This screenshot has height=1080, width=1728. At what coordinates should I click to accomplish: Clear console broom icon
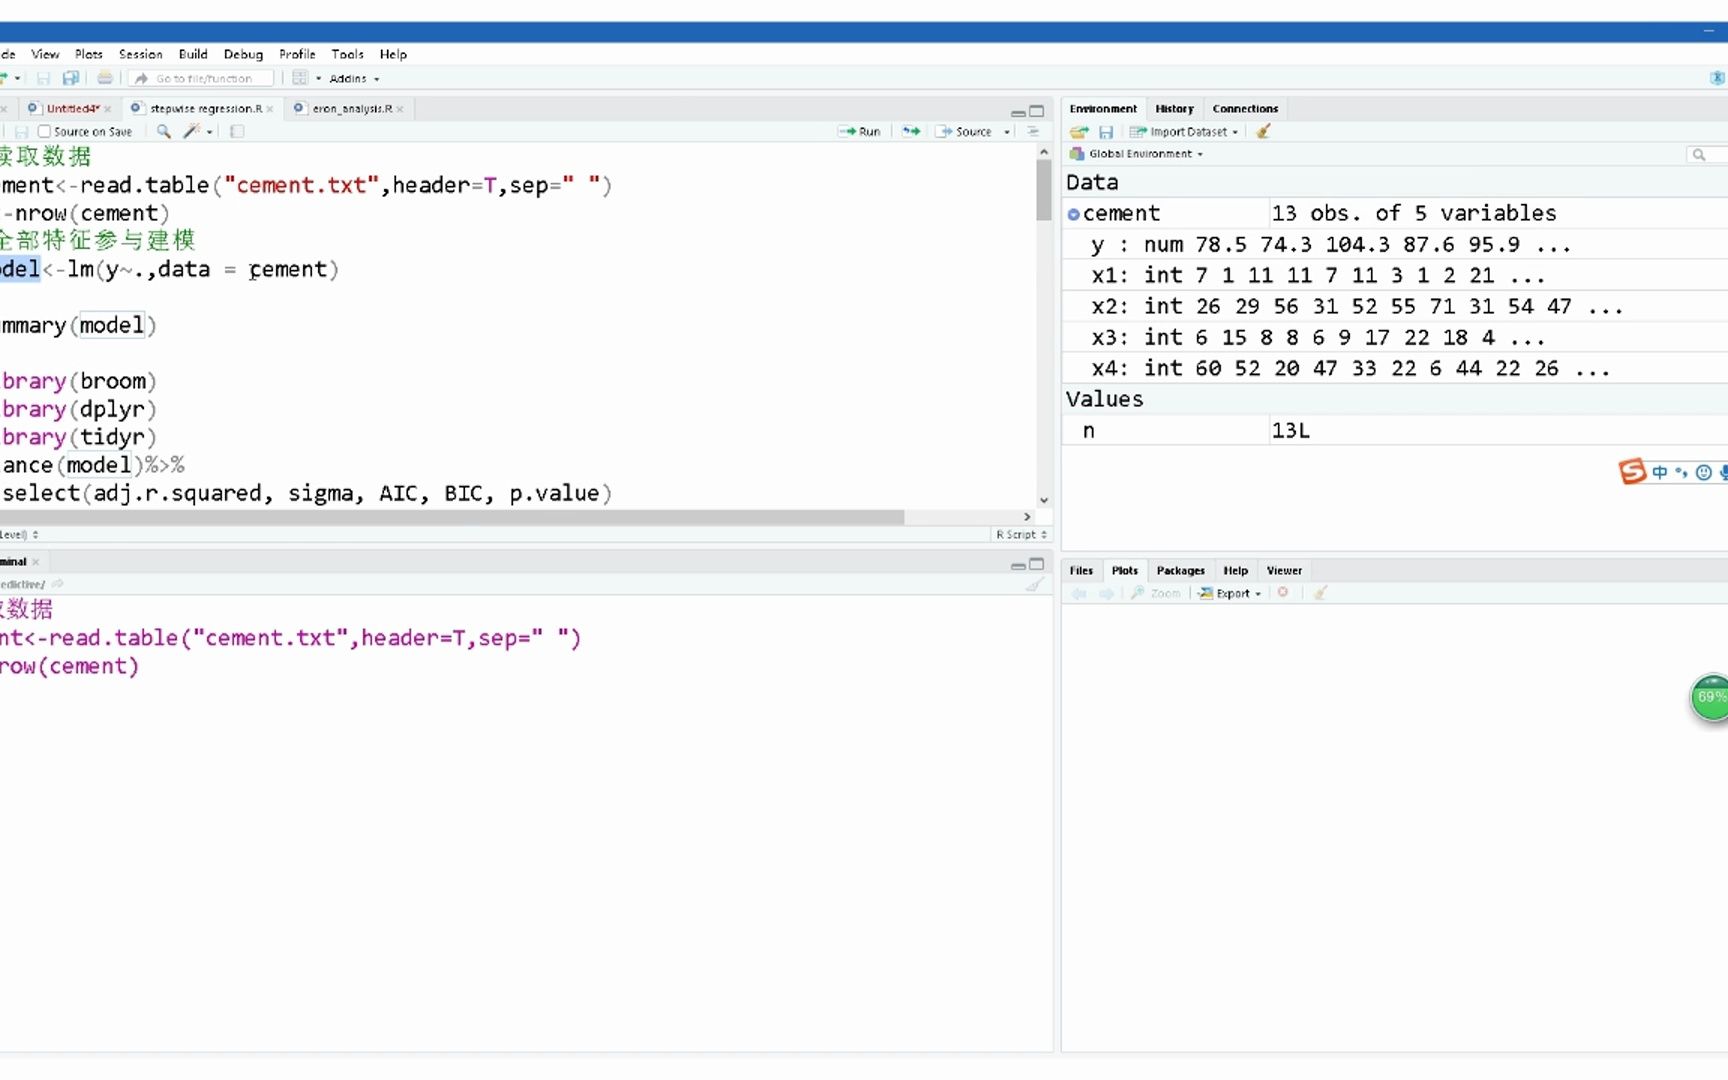[1035, 585]
